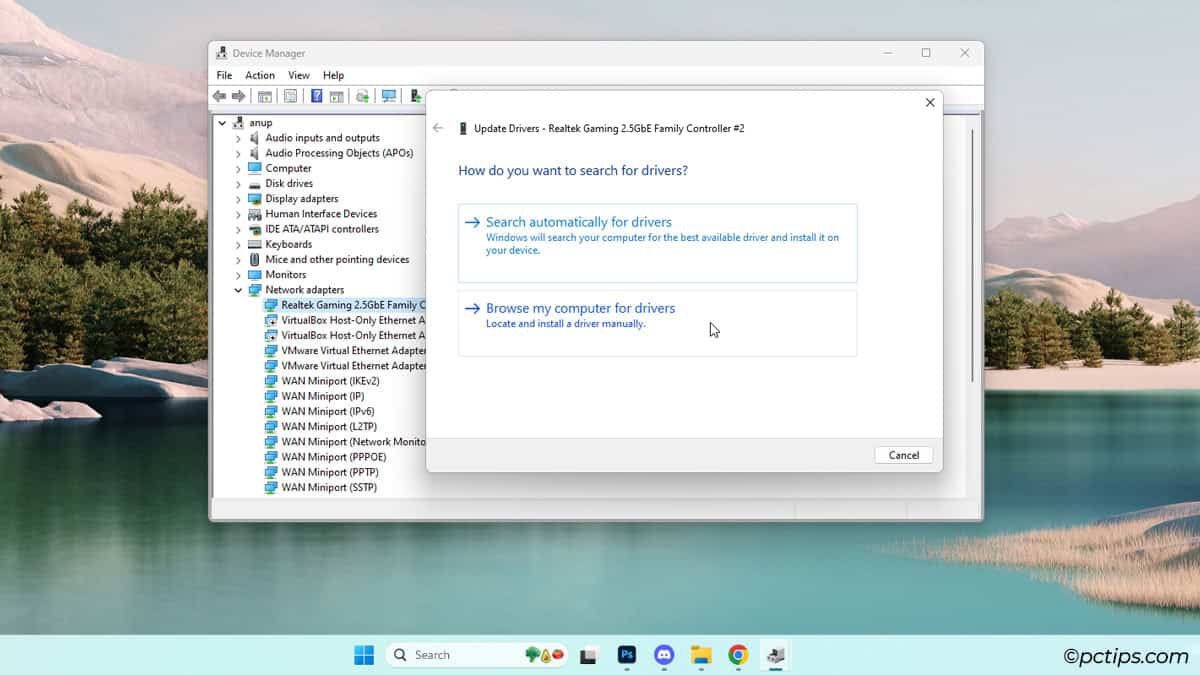Expand Mice and other pointing devices
Viewport: 1200px width, 675px height.
[x=238, y=260]
